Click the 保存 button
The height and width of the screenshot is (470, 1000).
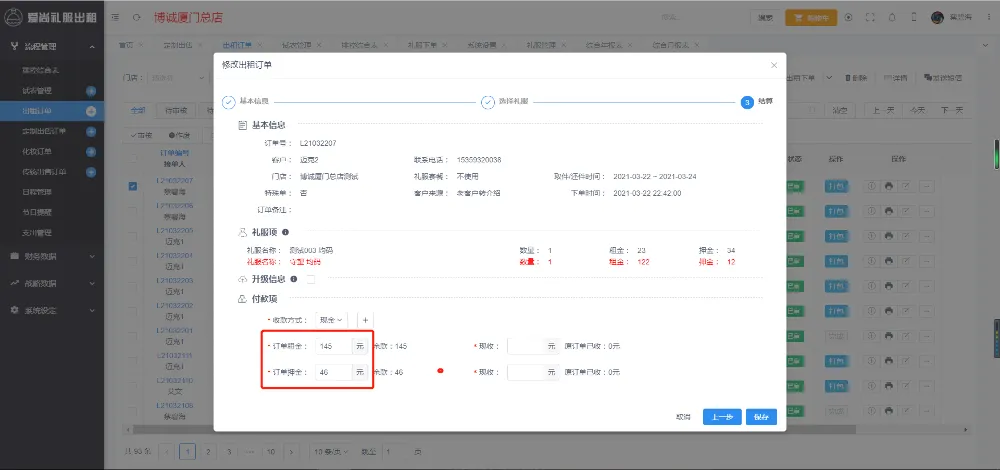(761, 417)
